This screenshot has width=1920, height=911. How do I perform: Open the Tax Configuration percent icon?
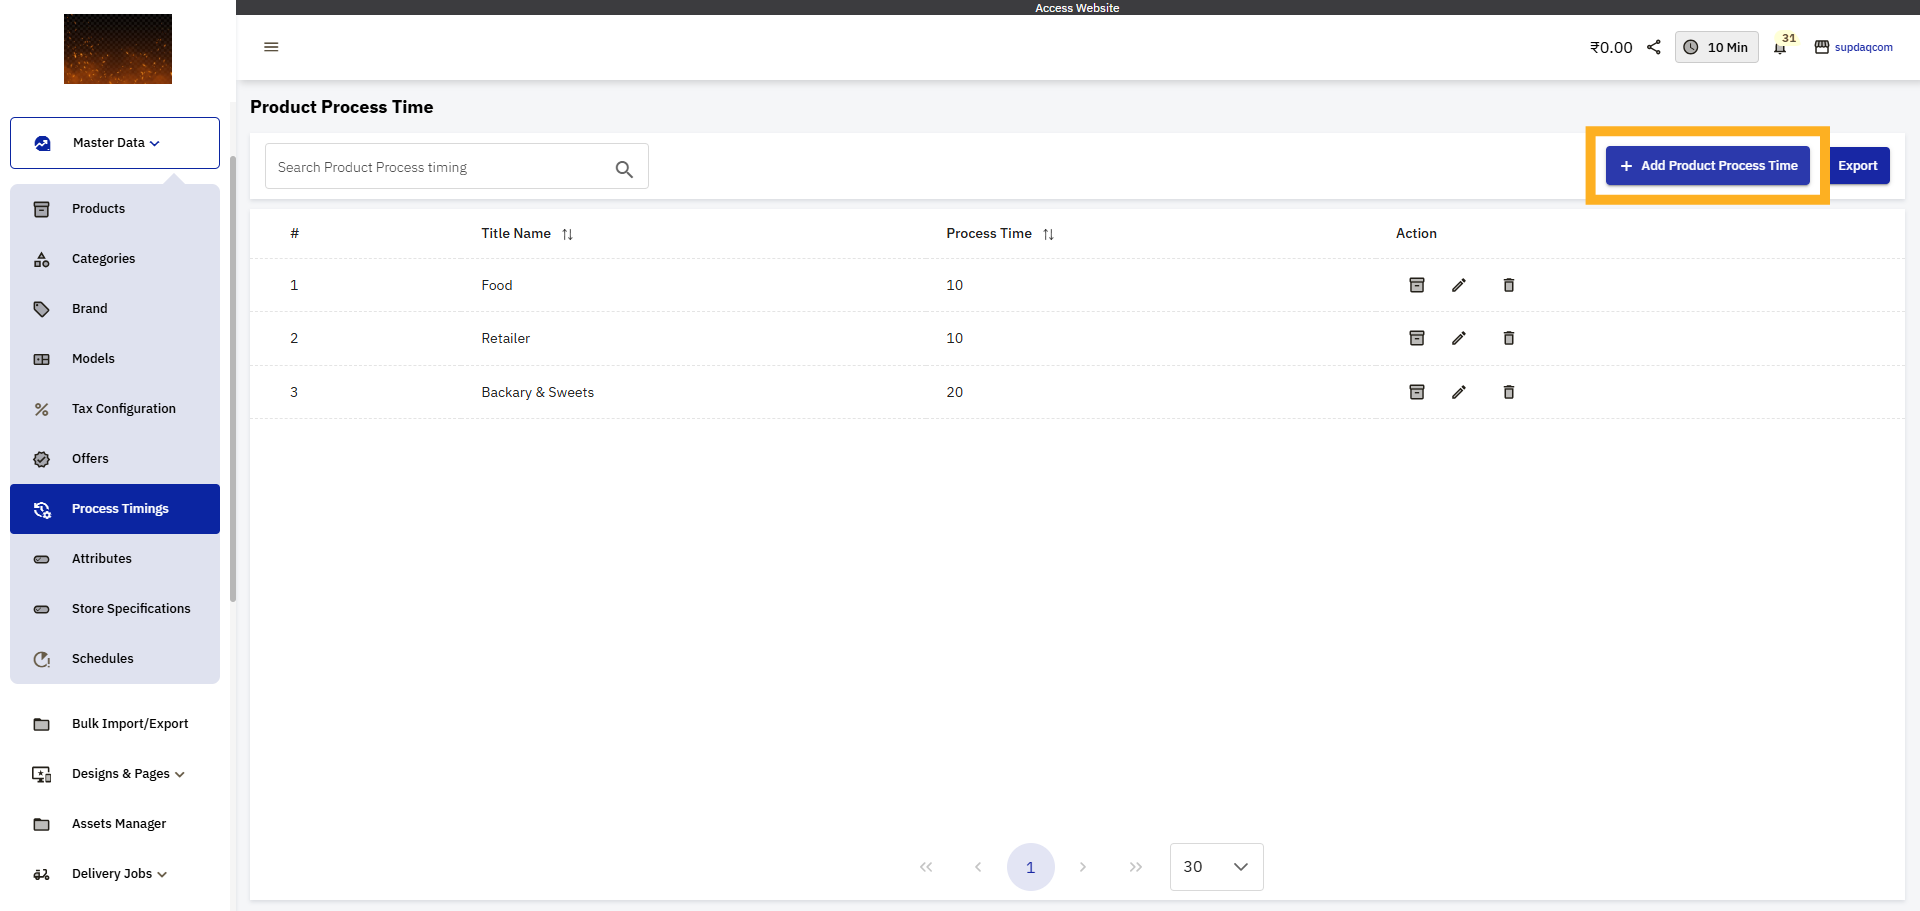[41, 408]
